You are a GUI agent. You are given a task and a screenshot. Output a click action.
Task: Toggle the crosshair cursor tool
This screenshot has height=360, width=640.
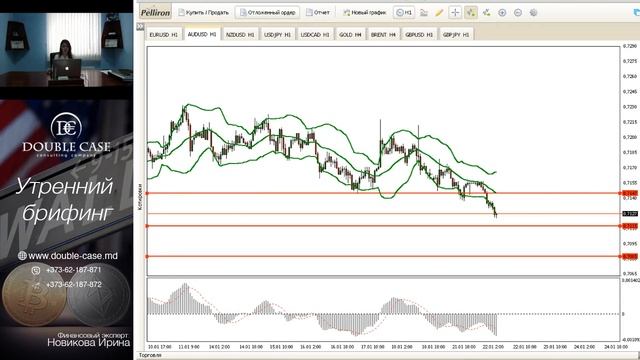(x=455, y=13)
